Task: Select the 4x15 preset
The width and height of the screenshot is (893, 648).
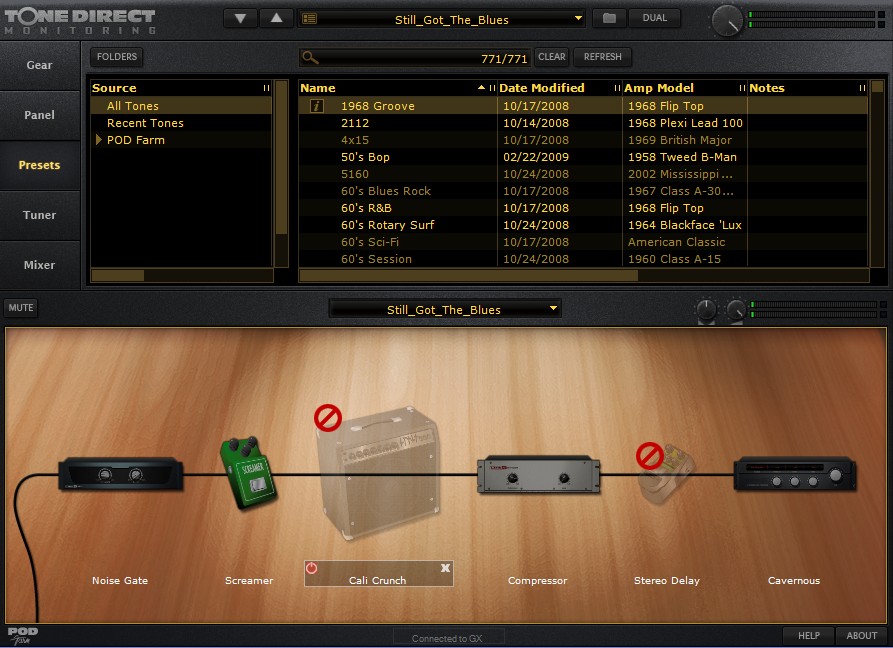Action: [583, 140]
